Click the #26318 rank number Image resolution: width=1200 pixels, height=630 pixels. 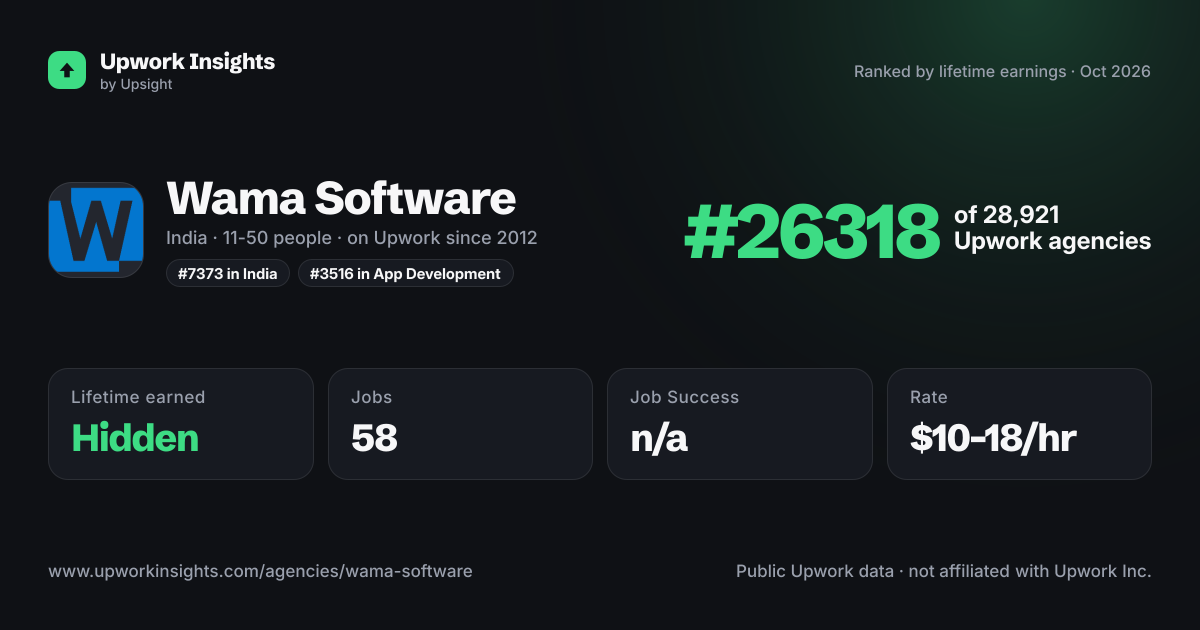click(x=812, y=231)
